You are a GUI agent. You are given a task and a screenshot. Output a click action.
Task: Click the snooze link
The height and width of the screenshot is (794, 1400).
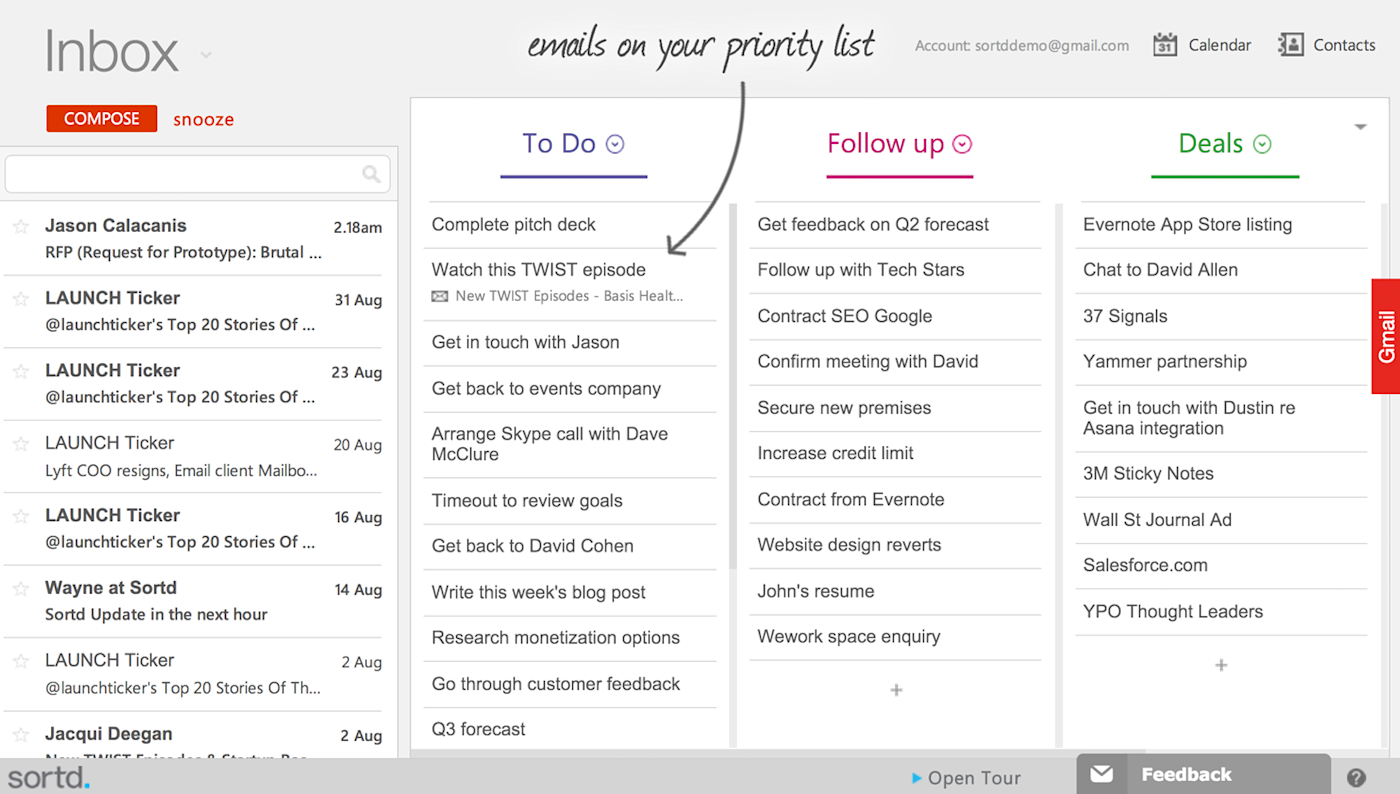click(x=203, y=119)
